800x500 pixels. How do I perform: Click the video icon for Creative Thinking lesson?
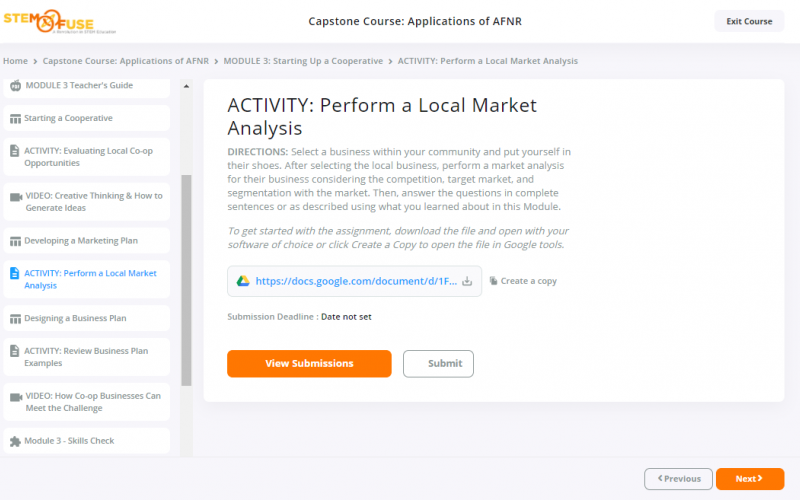[x=15, y=196]
